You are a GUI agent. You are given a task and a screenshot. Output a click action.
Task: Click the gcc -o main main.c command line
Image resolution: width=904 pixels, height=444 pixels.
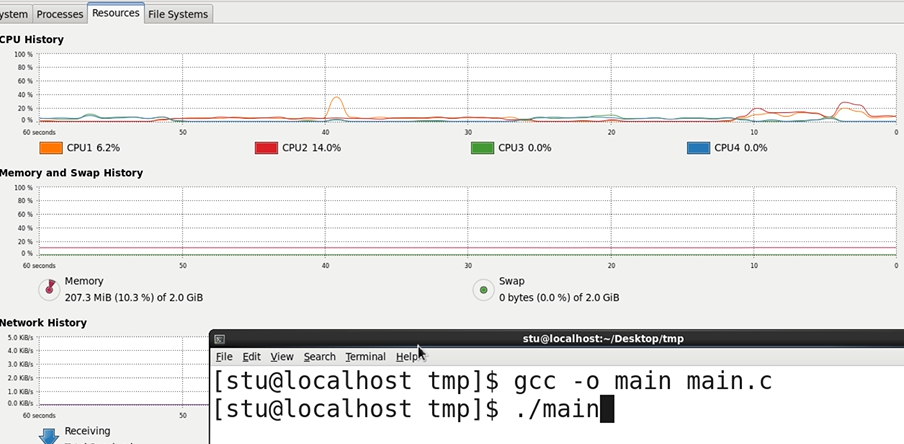493,382
